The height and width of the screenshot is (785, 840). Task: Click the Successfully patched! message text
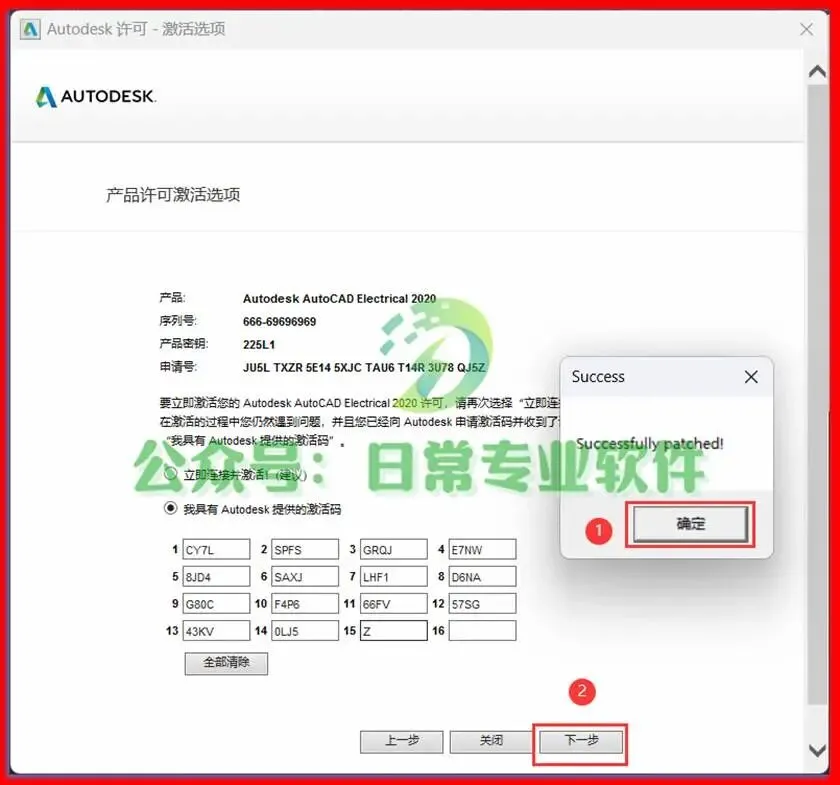click(649, 443)
